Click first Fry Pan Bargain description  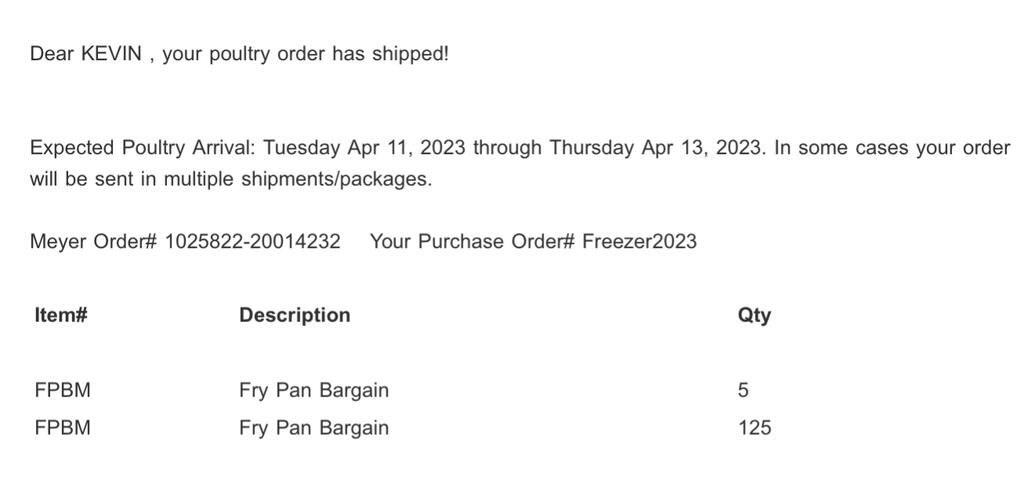(314, 391)
